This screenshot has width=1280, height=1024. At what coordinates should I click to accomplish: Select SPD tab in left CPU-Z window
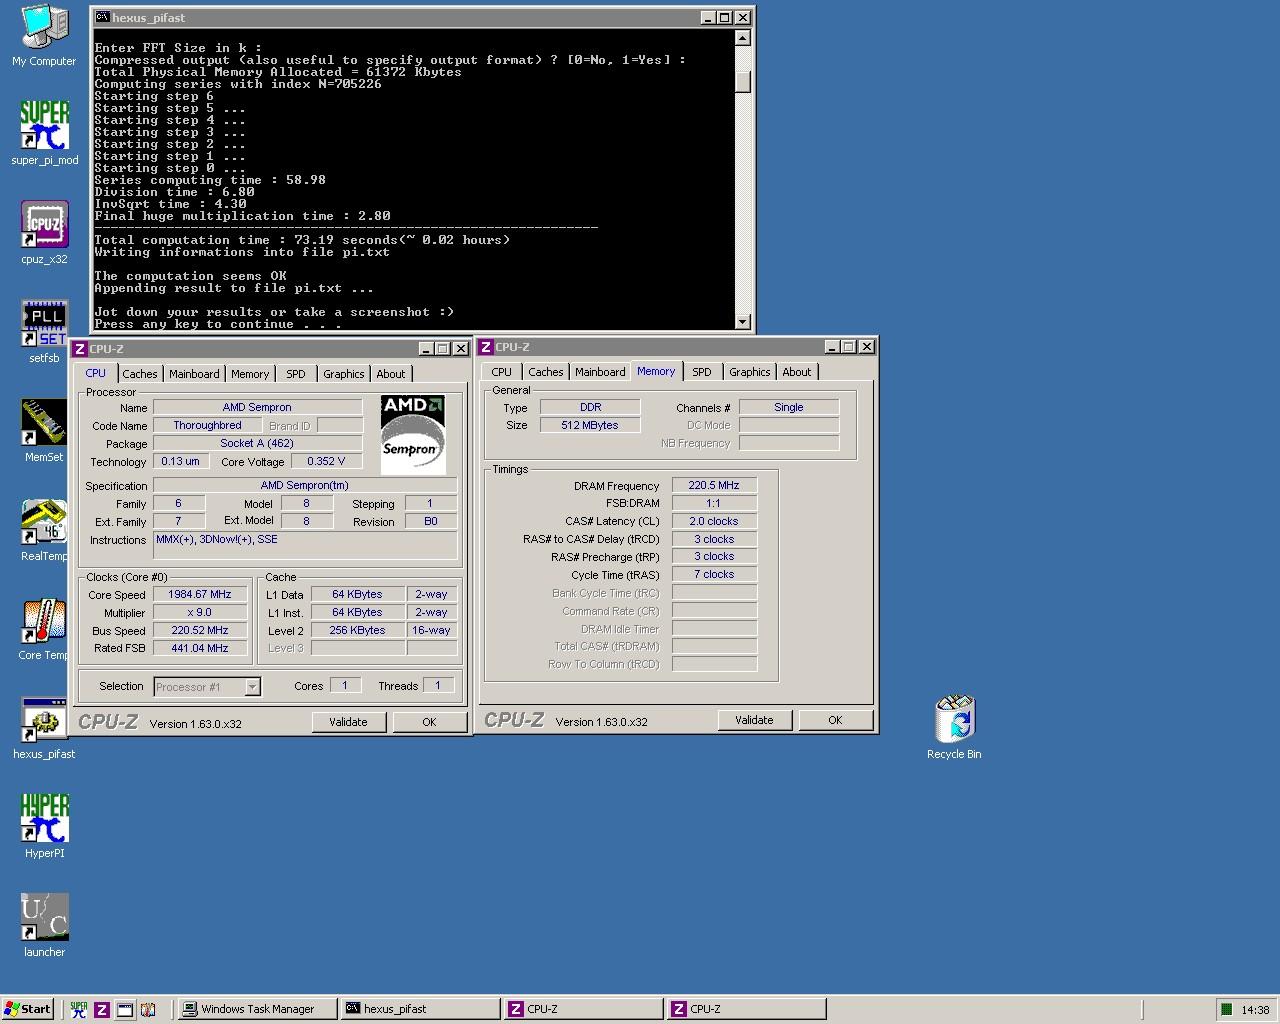[296, 374]
